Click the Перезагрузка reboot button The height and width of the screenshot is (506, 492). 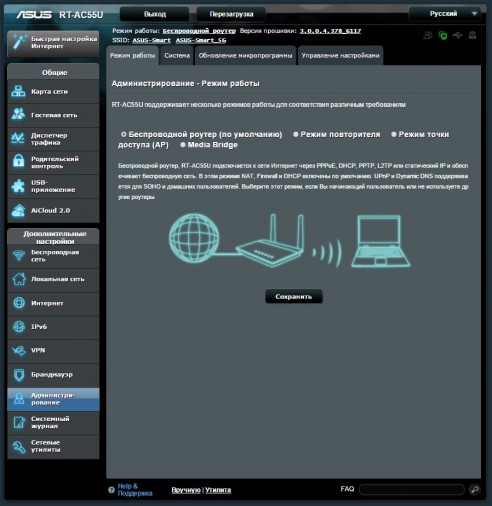pyautogui.click(x=231, y=14)
